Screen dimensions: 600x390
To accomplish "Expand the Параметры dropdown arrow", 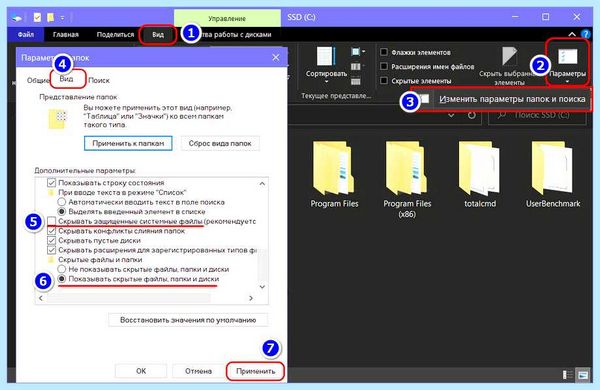I will [x=567, y=82].
